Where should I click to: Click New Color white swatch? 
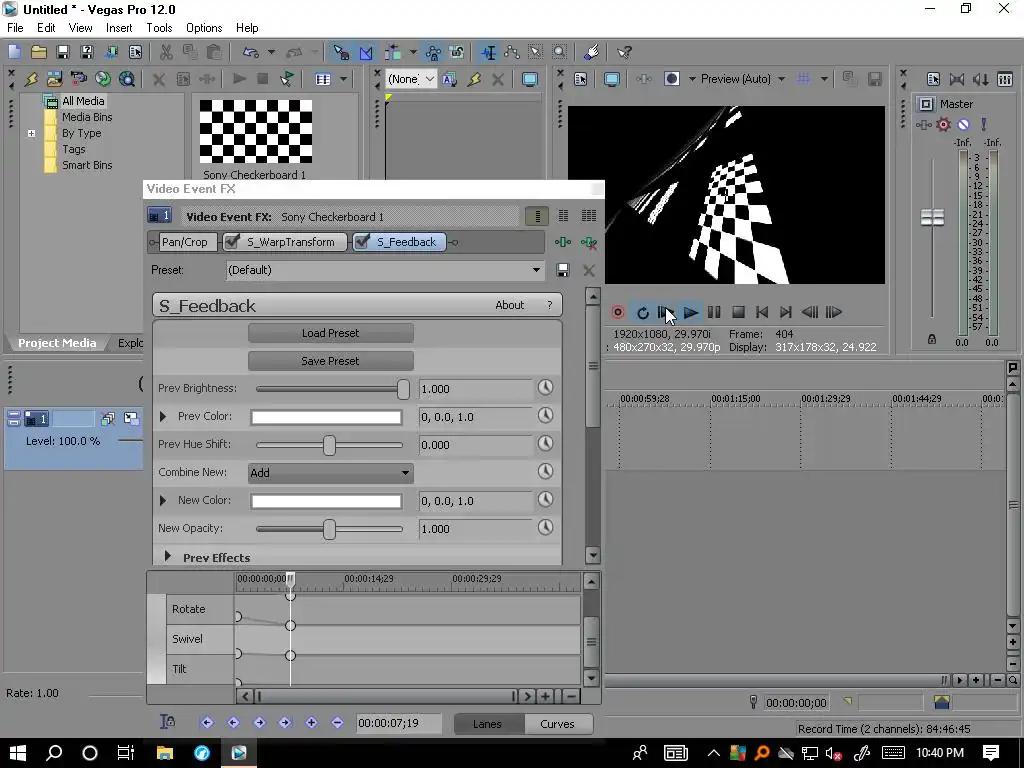click(326, 501)
